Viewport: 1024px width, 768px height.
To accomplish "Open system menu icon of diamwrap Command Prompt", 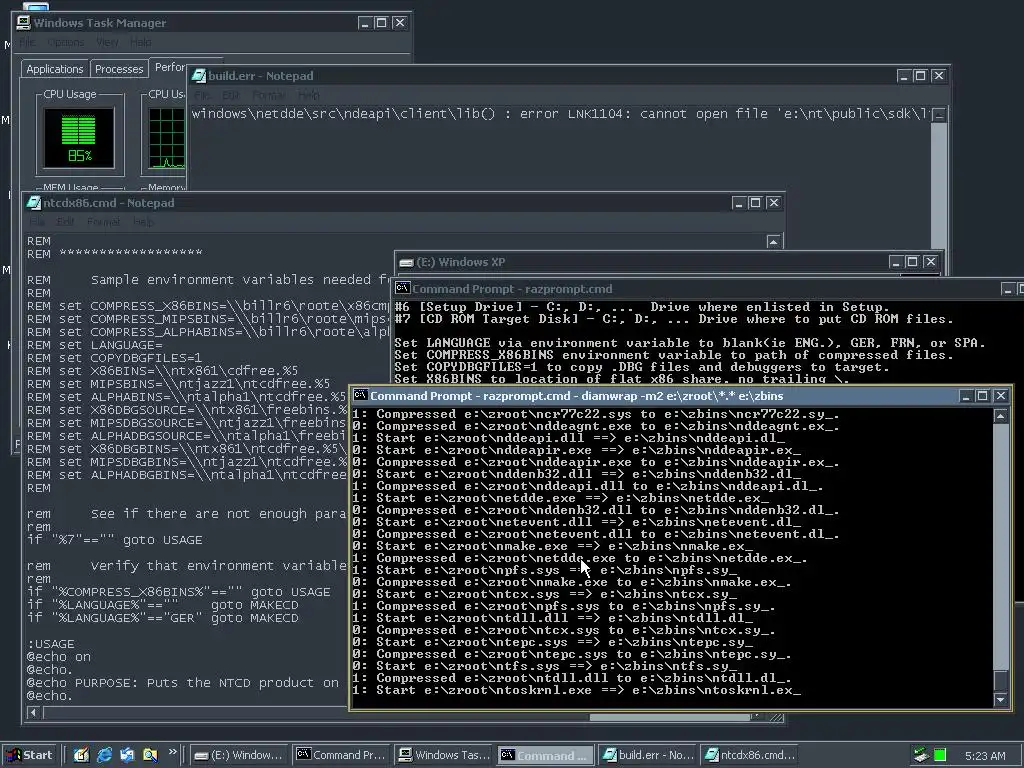I will [x=360, y=395].
